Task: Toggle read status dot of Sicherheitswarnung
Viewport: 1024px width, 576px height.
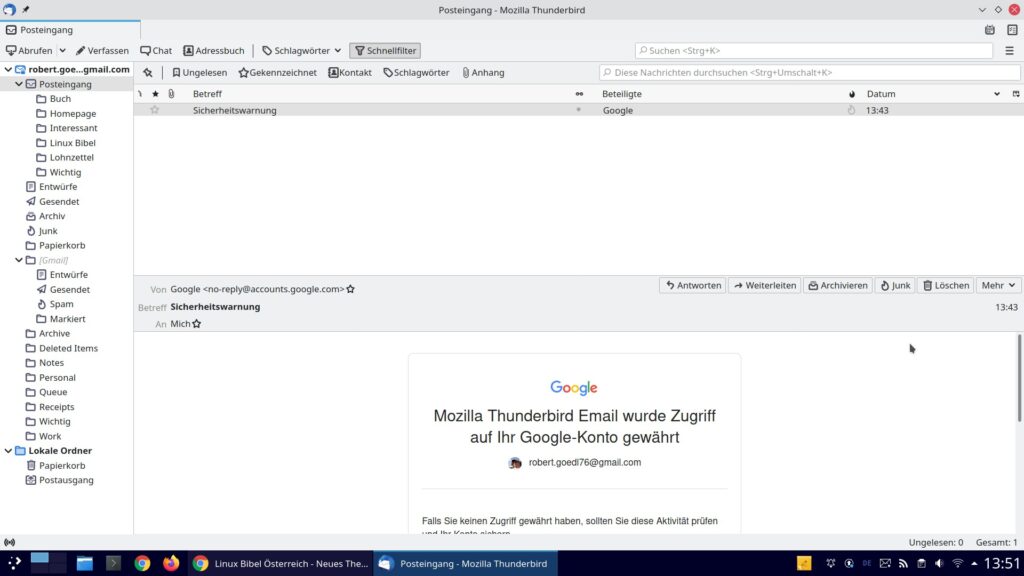Action: (579, 110)
